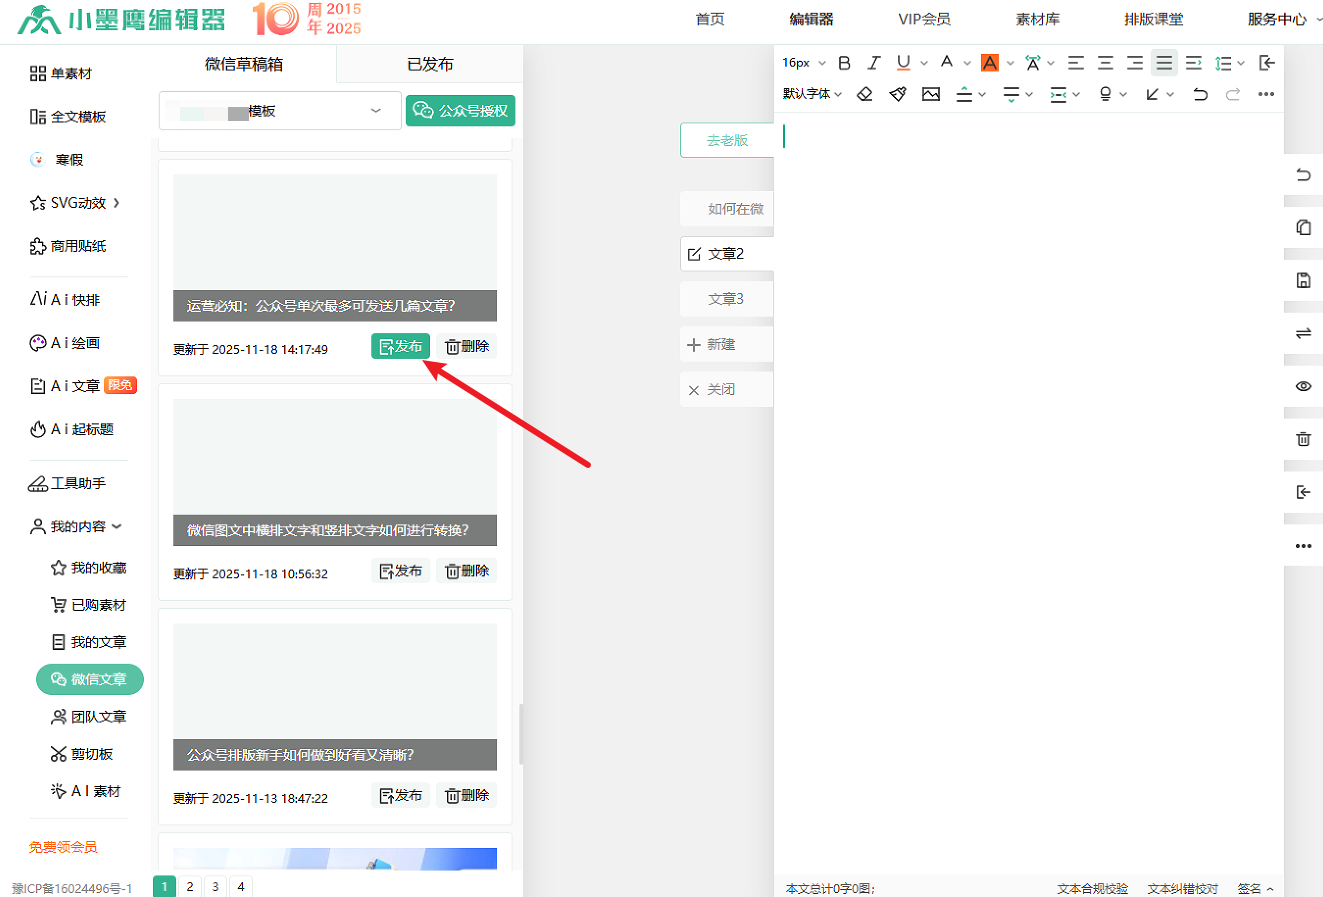The image size is (1323, 897).
Task: Center-align the text
Action: tap(1105, 63)
